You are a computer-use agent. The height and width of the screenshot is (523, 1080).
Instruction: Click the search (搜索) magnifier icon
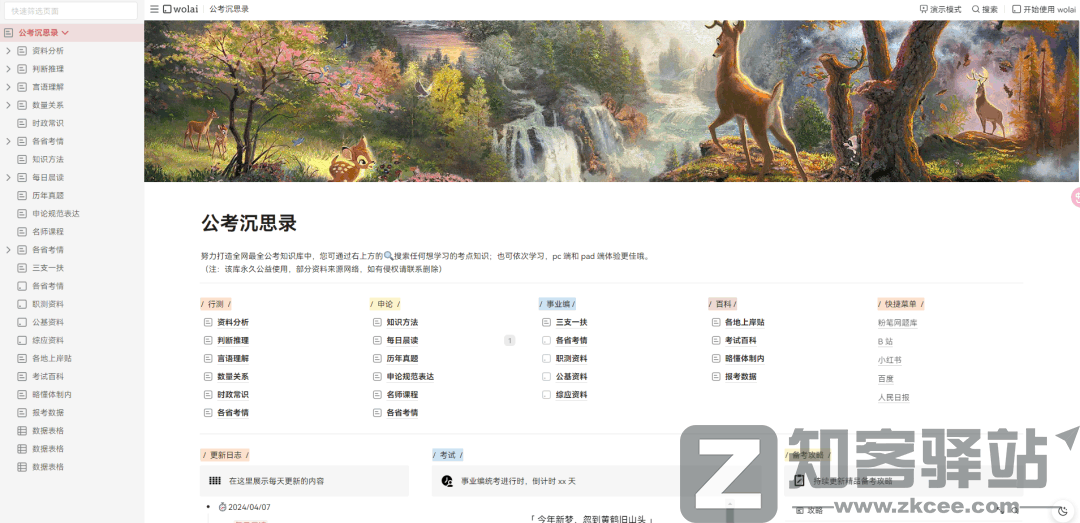click(976, 9)
